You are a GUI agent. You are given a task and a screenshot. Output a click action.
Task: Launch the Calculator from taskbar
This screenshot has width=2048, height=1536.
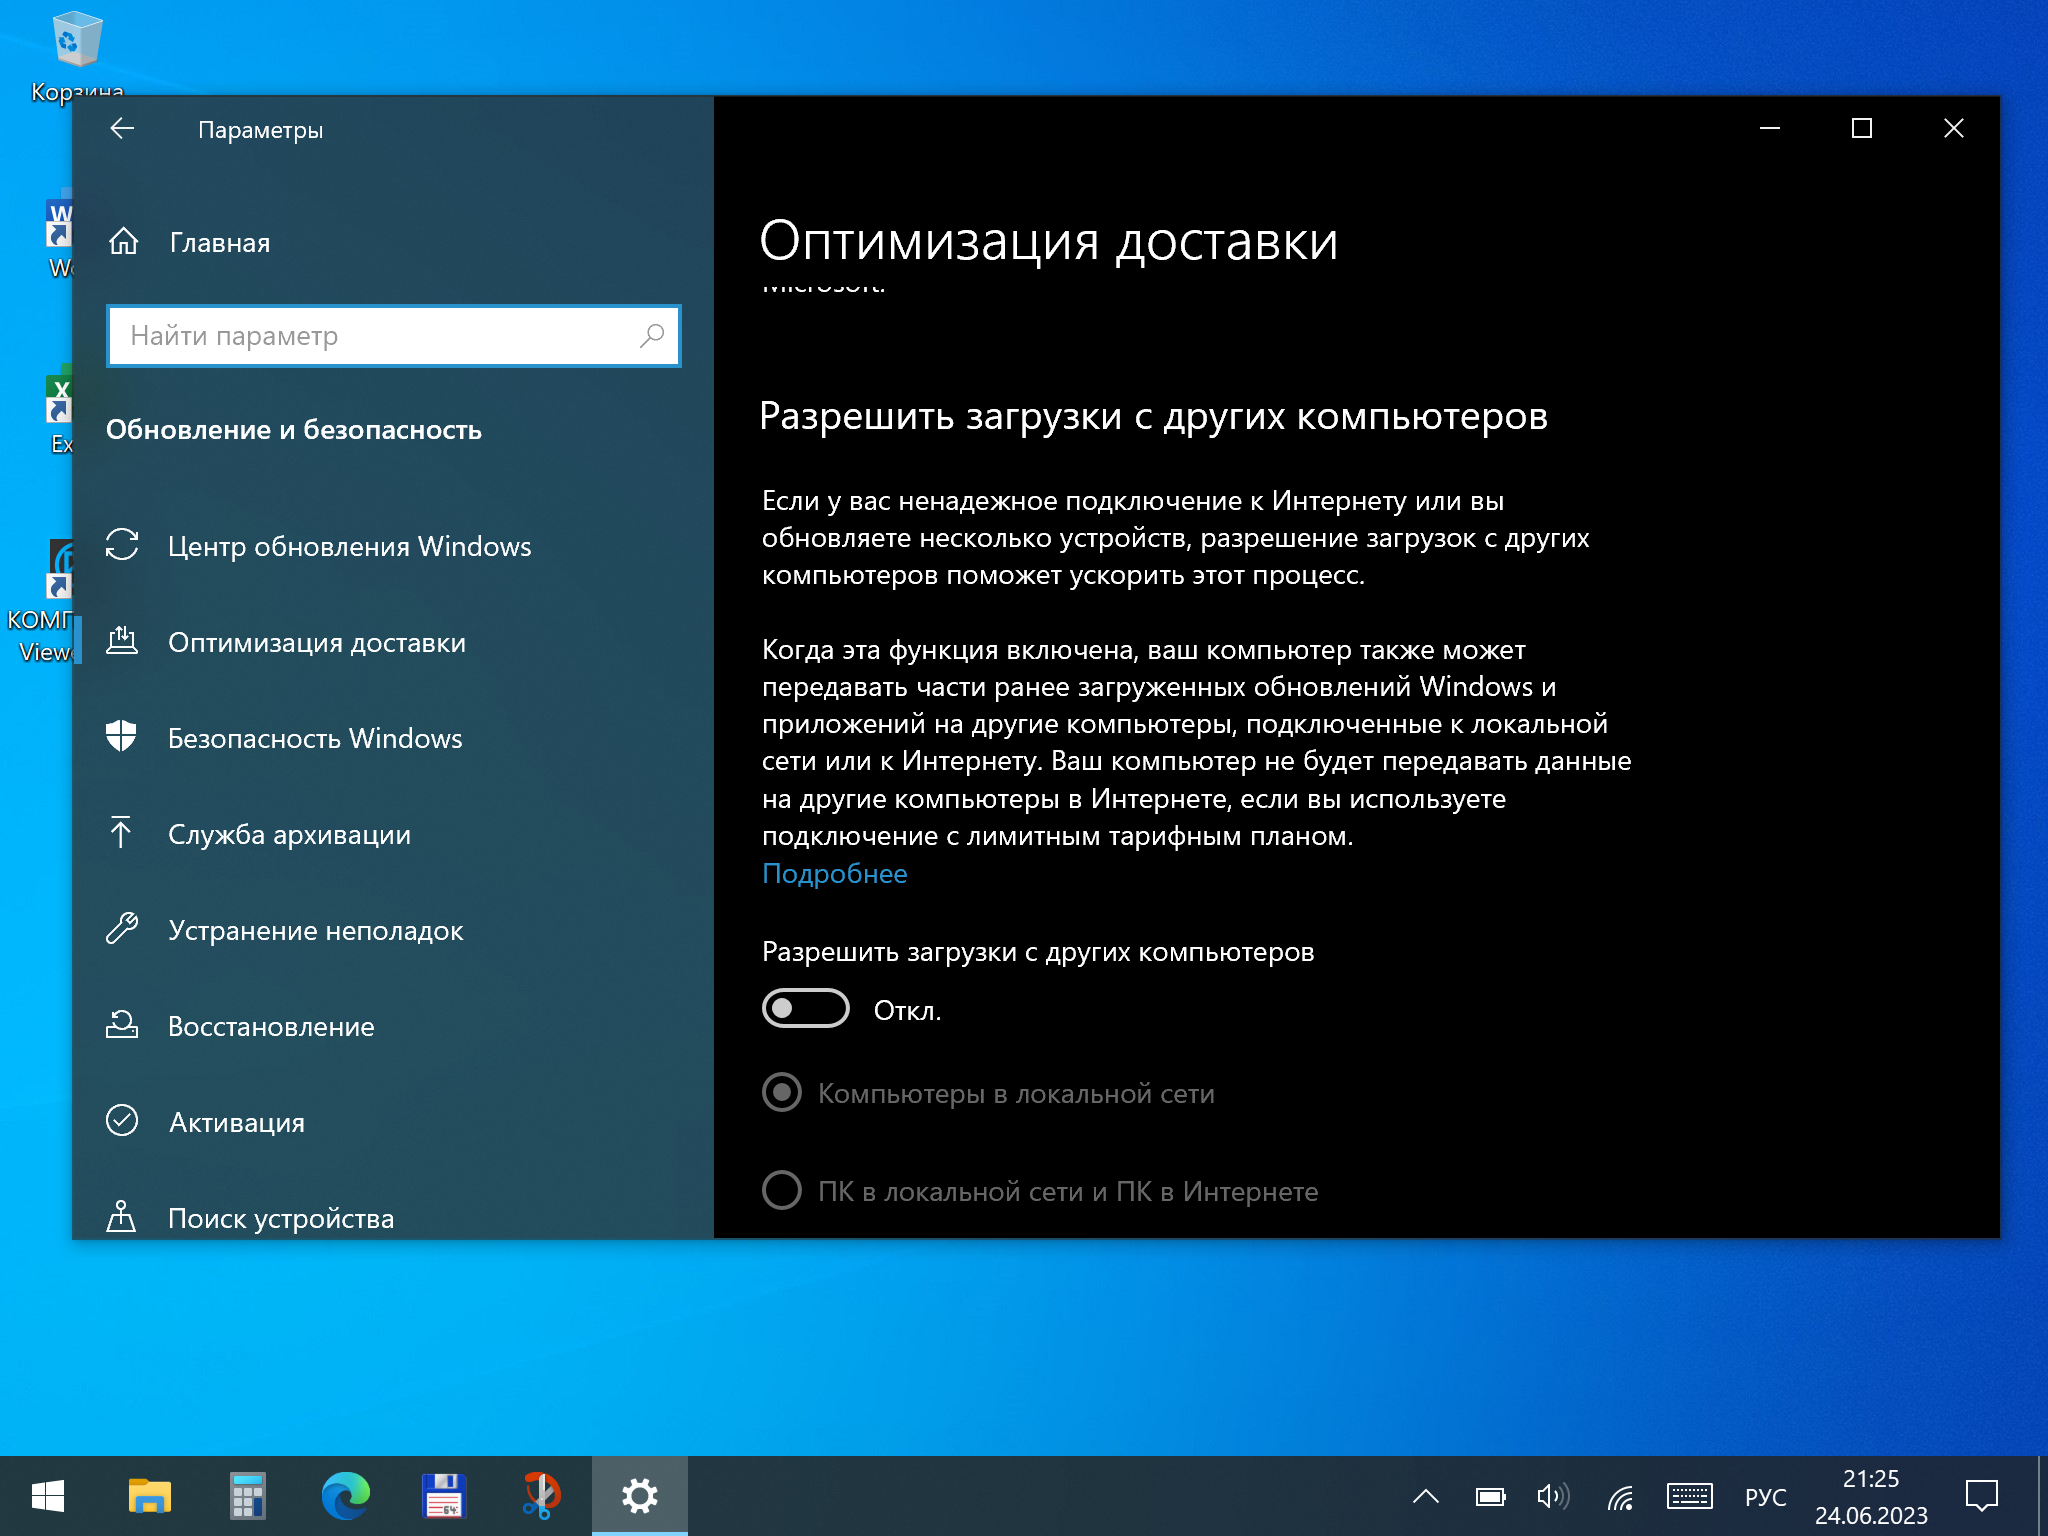coord(248,1496)
